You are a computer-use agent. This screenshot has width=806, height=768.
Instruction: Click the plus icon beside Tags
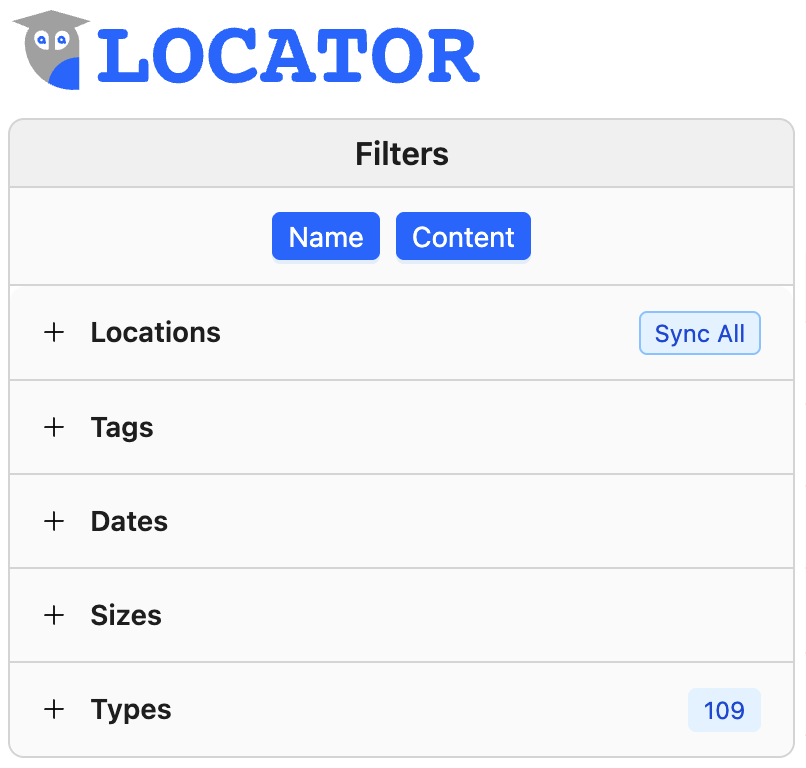(54, 427)
